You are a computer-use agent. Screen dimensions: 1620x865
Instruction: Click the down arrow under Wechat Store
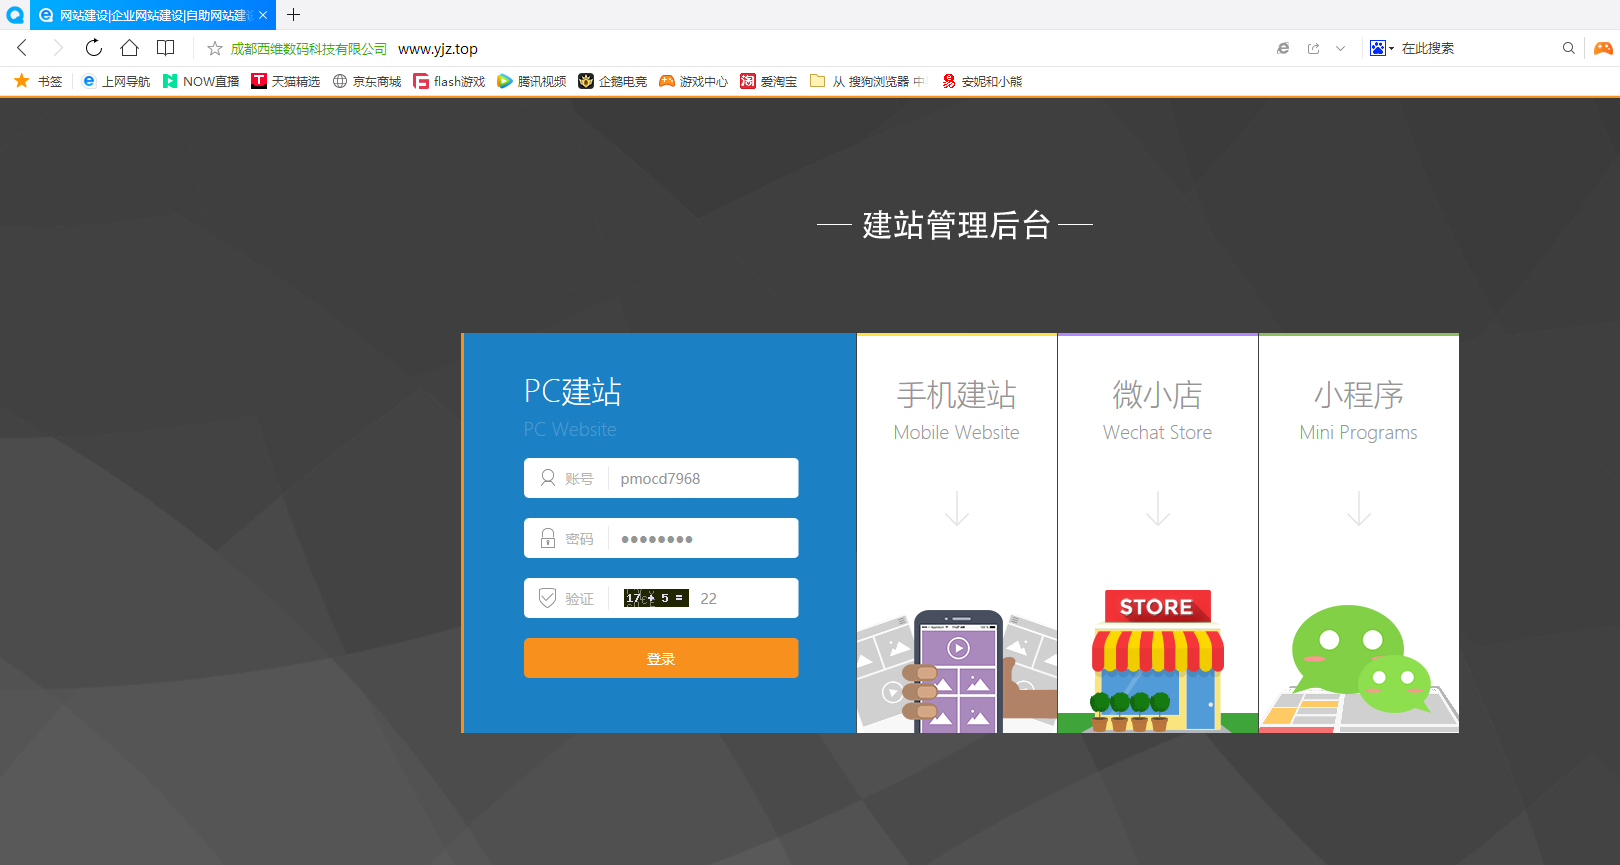click(x=1158, y=508)
